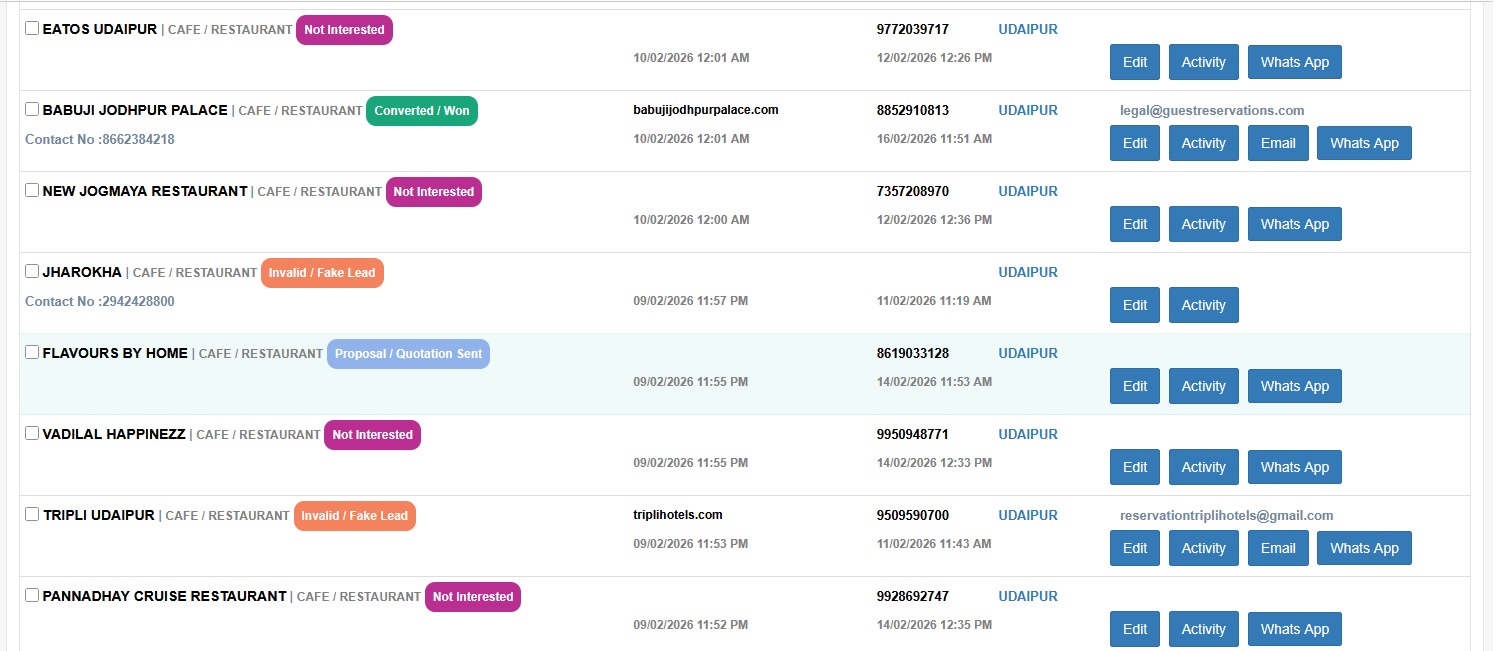Screen dimensions: 1496x651
Task: Check the JHAROKHA lead checkbox
Action: [x=32, y=272]
